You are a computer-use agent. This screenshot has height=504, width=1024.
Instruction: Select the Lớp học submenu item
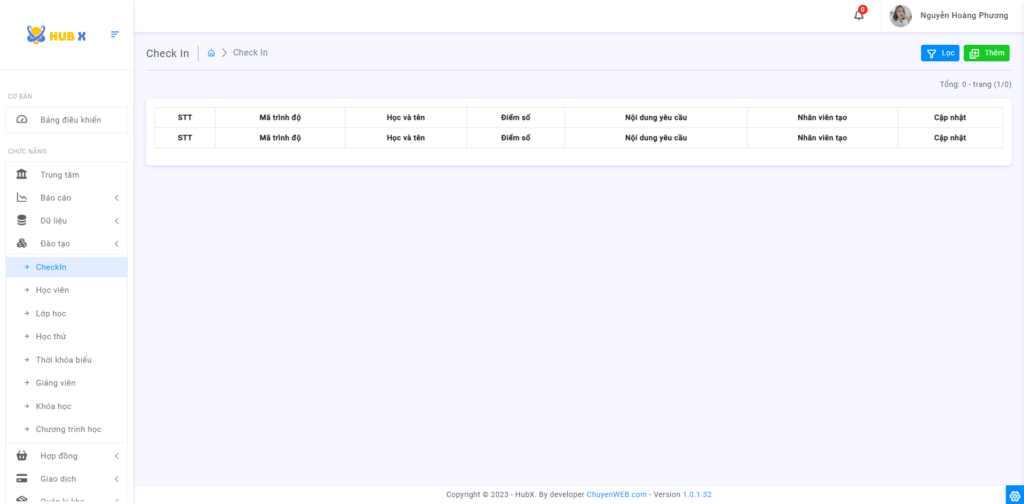[67, 313]
